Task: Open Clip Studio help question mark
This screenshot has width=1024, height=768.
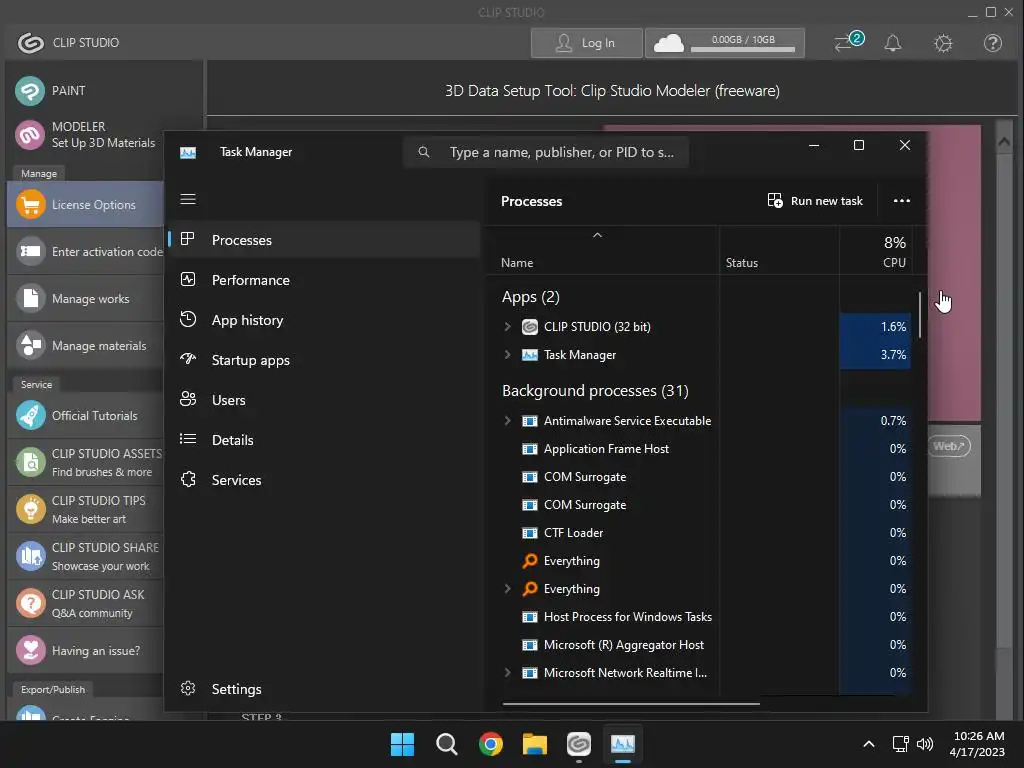Action: [993, 43]
